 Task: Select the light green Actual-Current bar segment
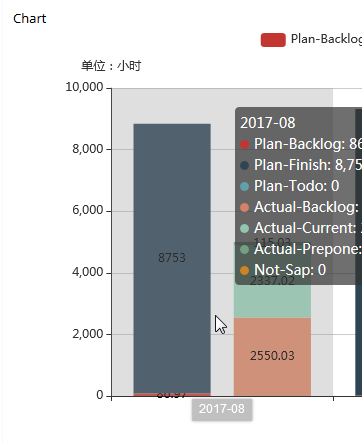(272, 301)
